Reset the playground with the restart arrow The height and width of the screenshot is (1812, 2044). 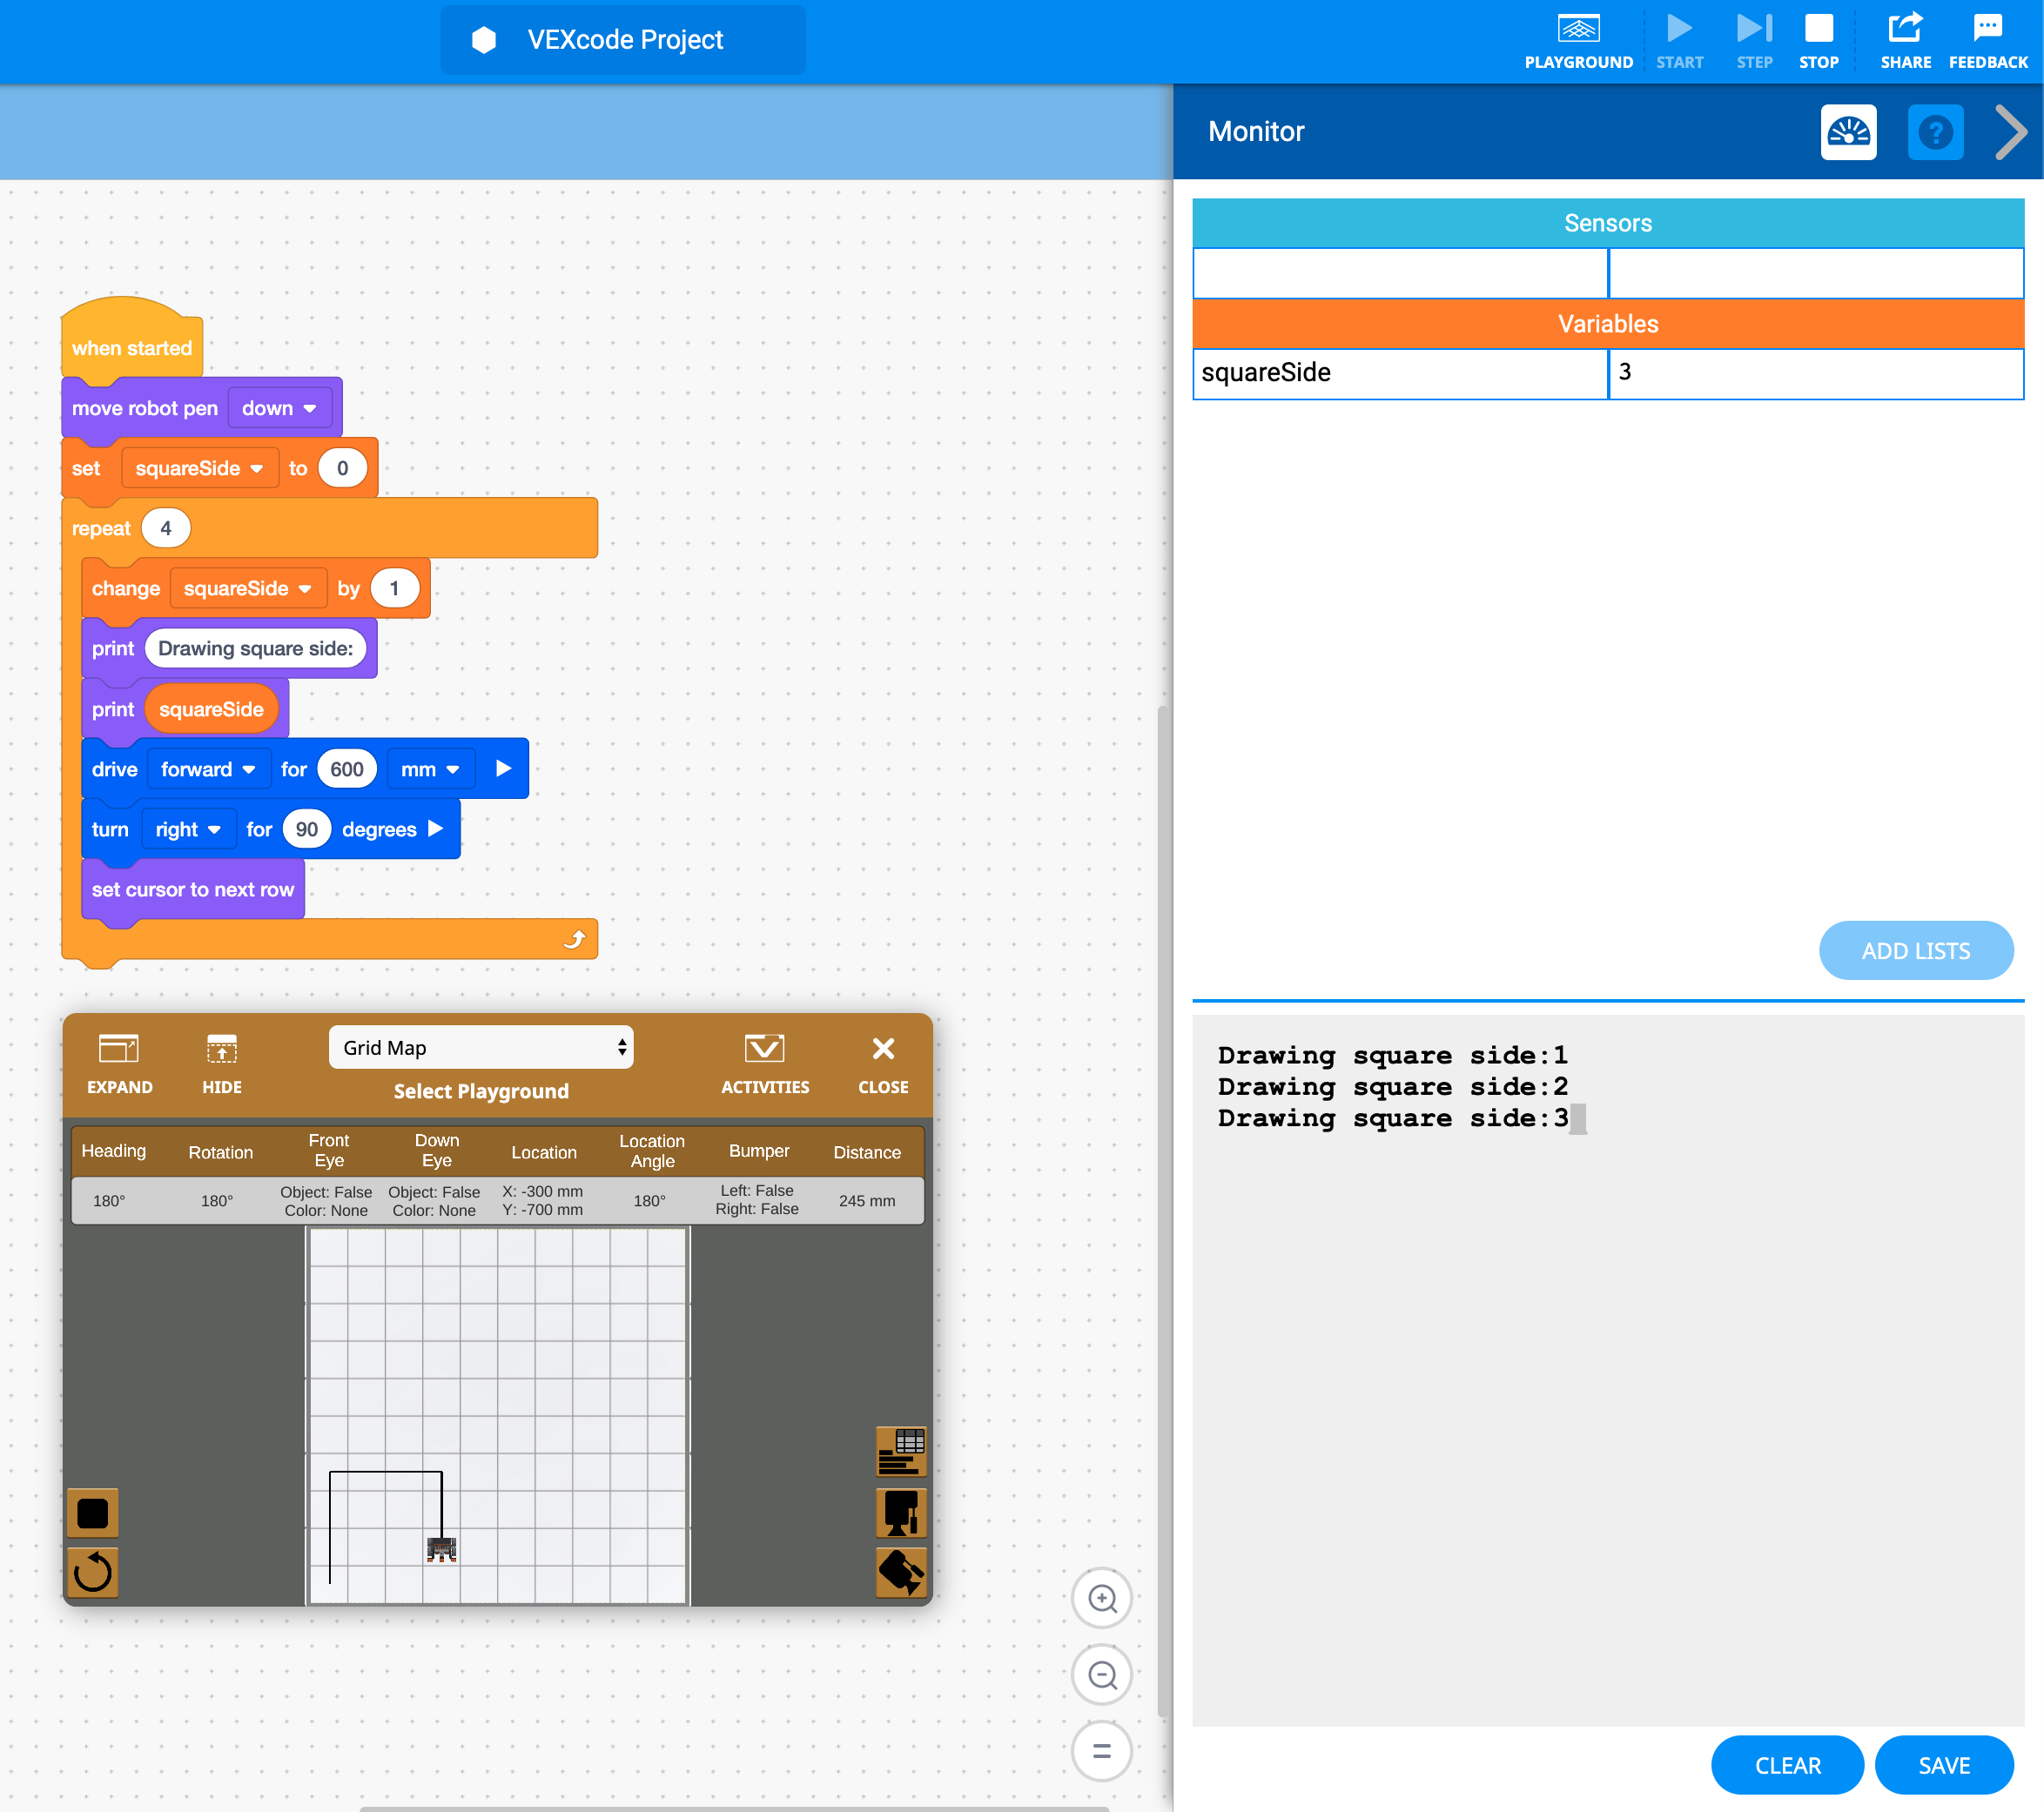tap(92, 1573)
